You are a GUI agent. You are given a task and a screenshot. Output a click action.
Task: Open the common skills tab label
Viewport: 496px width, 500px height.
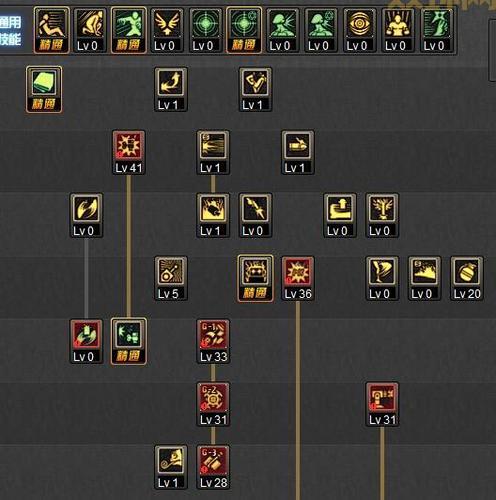11,31
